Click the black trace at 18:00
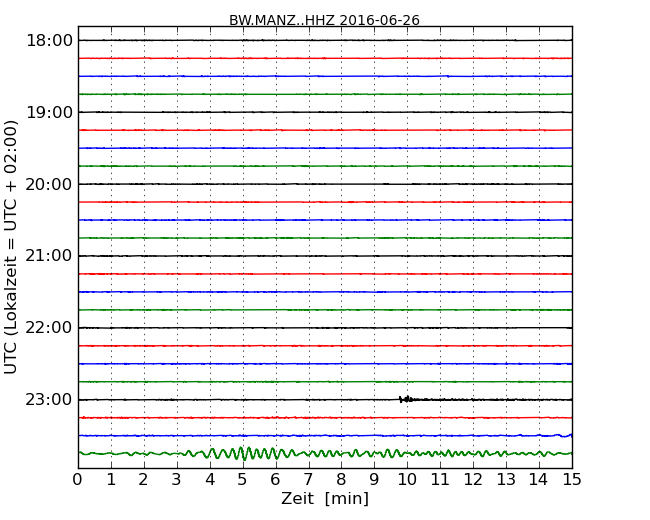 (x=325, y=40)
